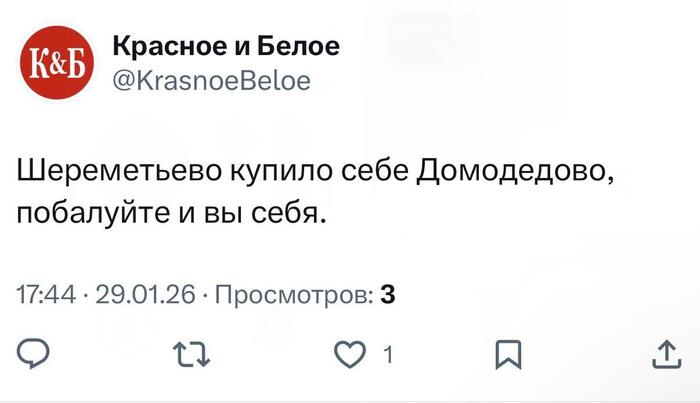Click the reply speech bubble icon

(34, 355)
